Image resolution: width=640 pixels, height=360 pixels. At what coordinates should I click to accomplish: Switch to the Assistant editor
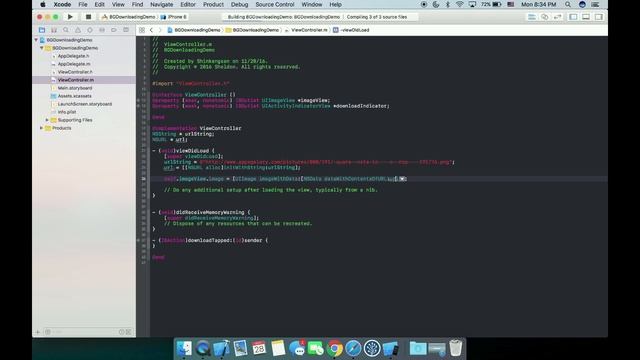click(x=544, y=17)
